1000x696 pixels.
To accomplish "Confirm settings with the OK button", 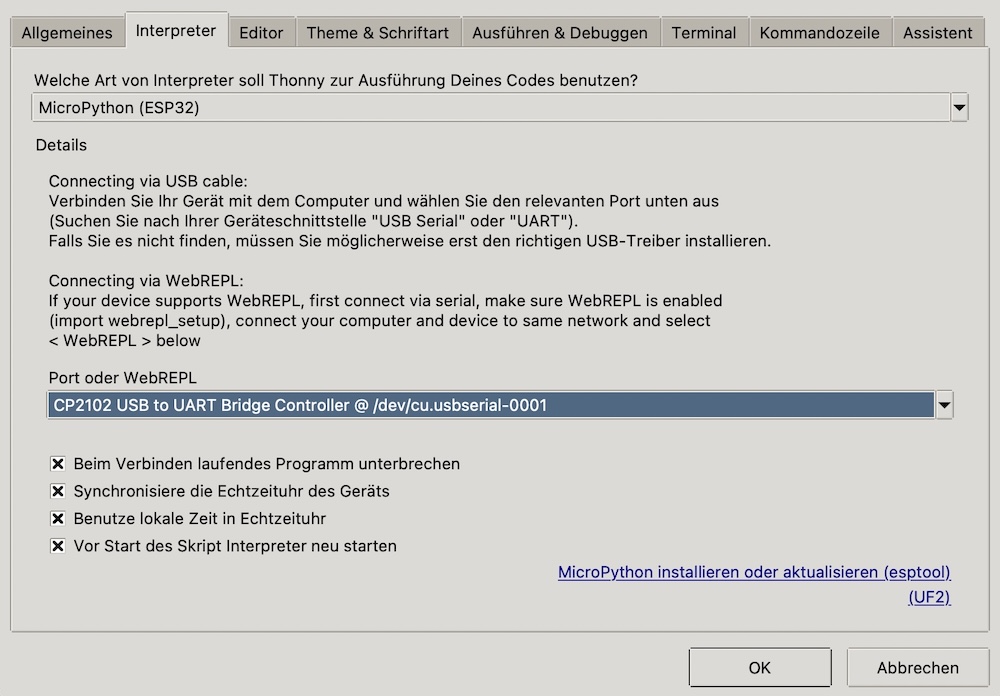I will point(760,667).
